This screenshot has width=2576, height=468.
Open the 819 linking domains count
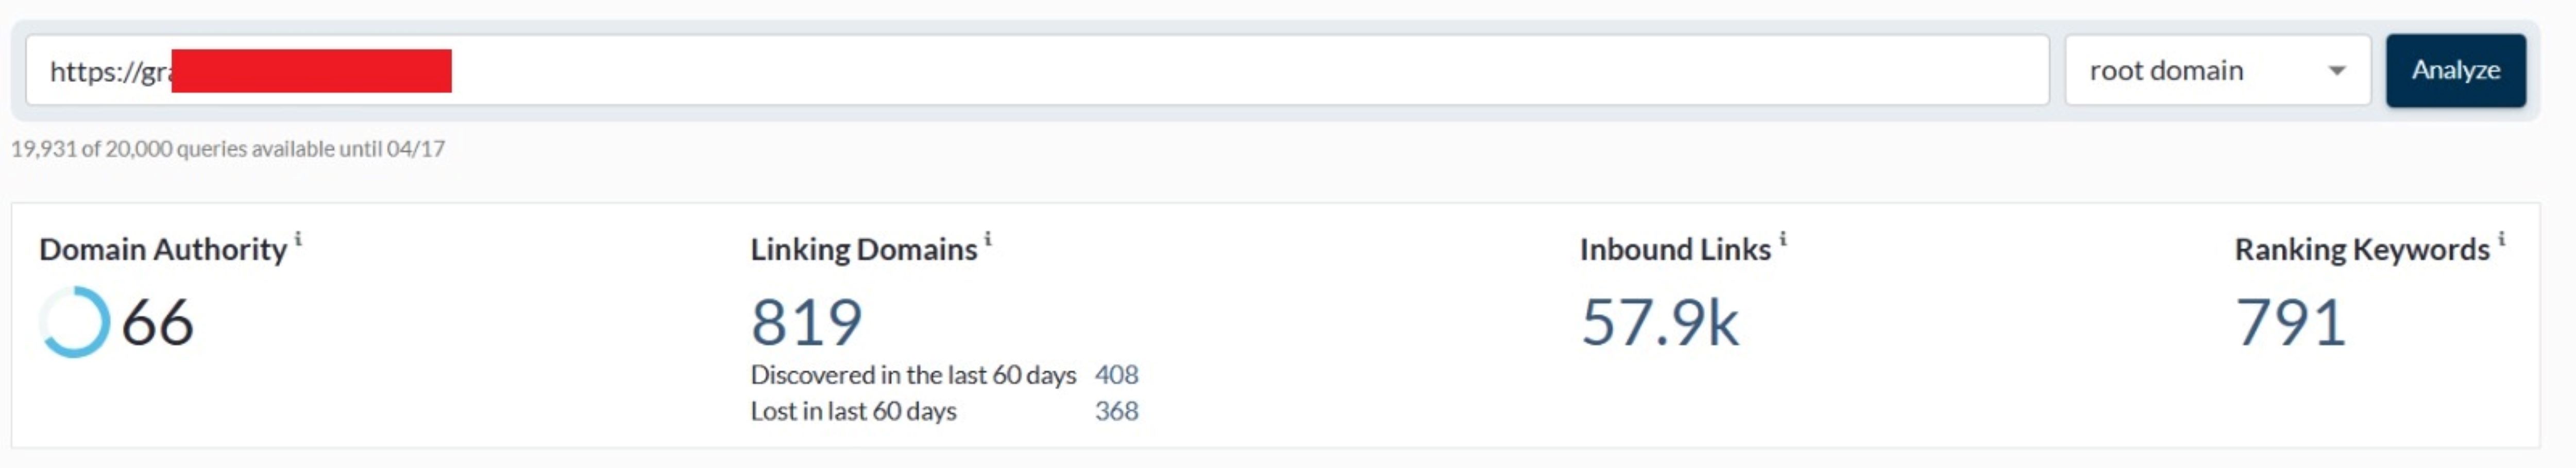pyautogui.click(x=806, y=322)
